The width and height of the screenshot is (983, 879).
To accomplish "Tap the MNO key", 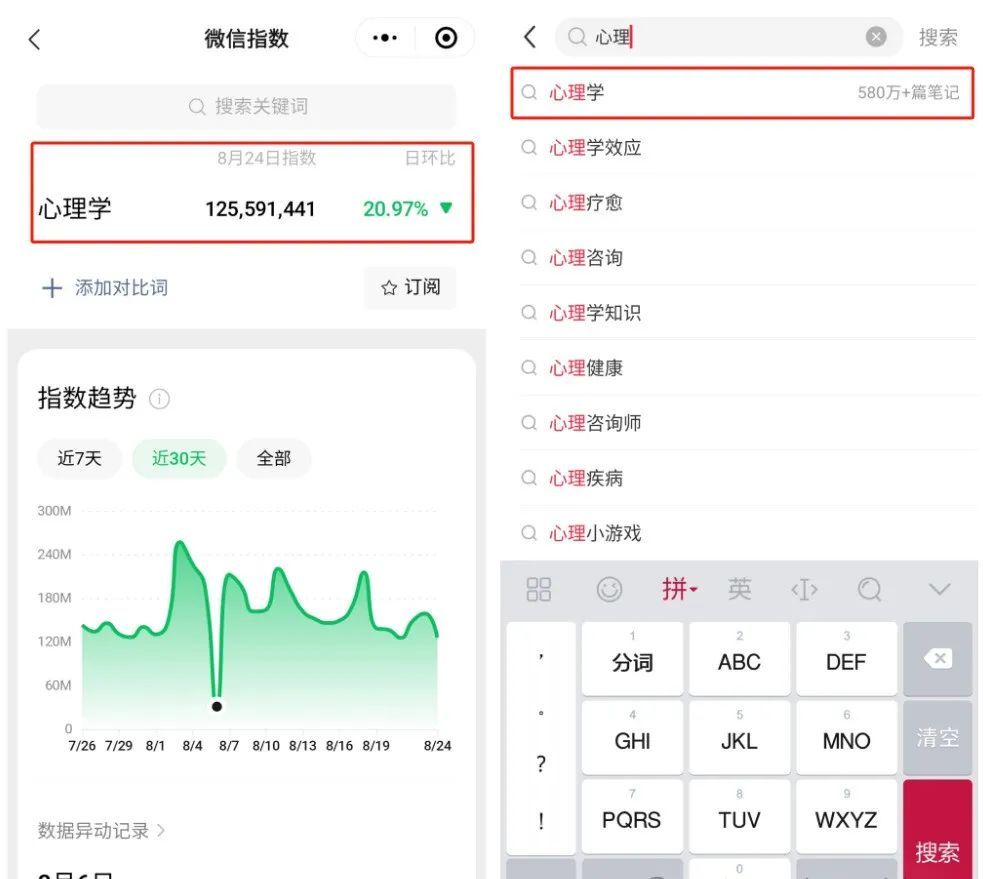I will coord(846,737).
